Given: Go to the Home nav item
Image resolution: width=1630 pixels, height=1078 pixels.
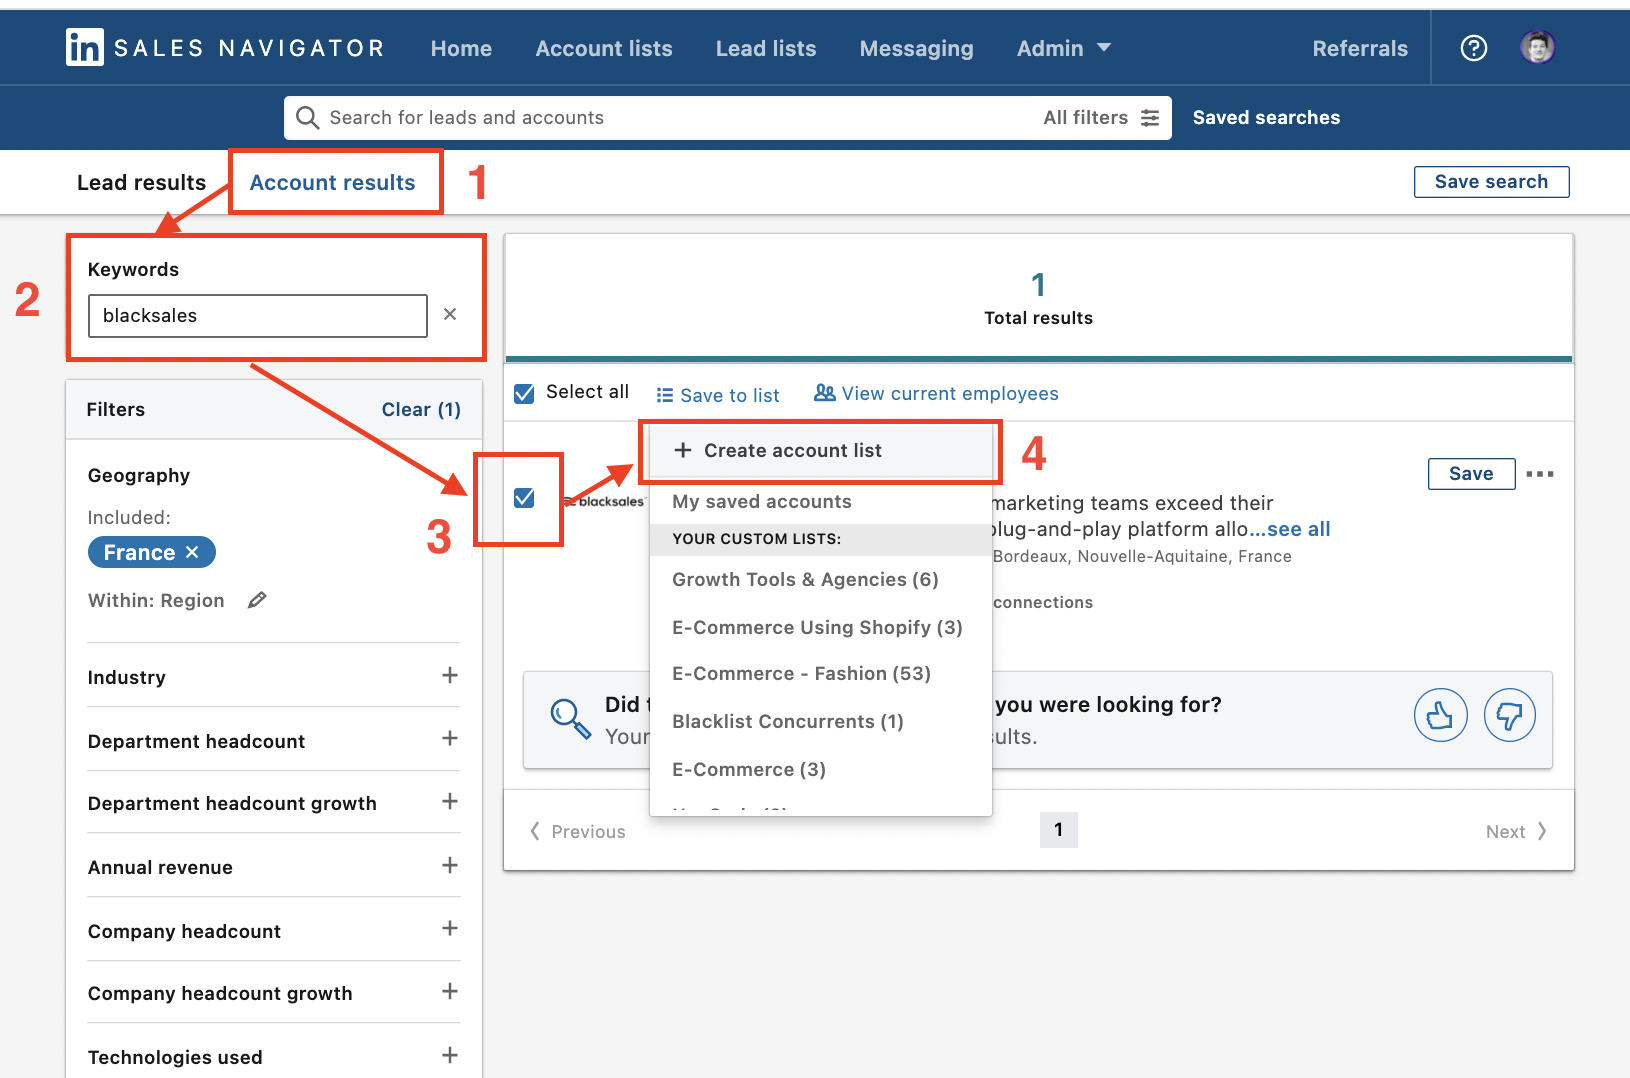Looking at the screenshot, I should pos(461,48).
